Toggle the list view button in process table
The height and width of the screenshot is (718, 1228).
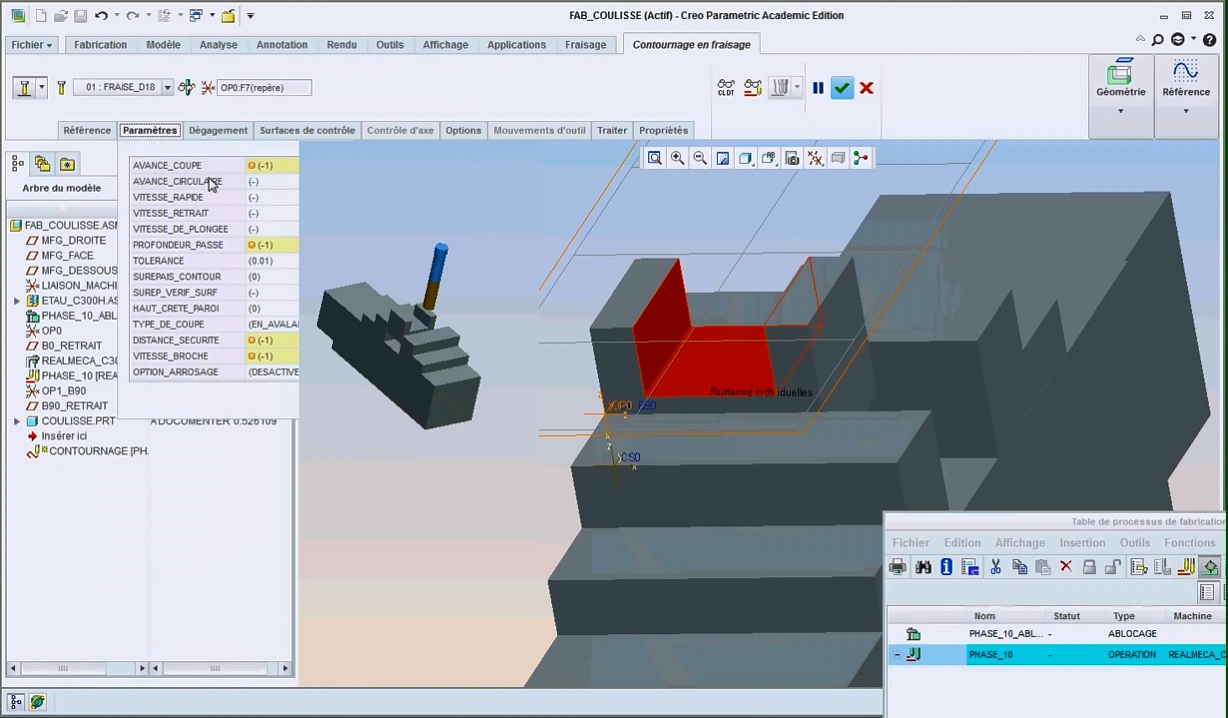1207,592
